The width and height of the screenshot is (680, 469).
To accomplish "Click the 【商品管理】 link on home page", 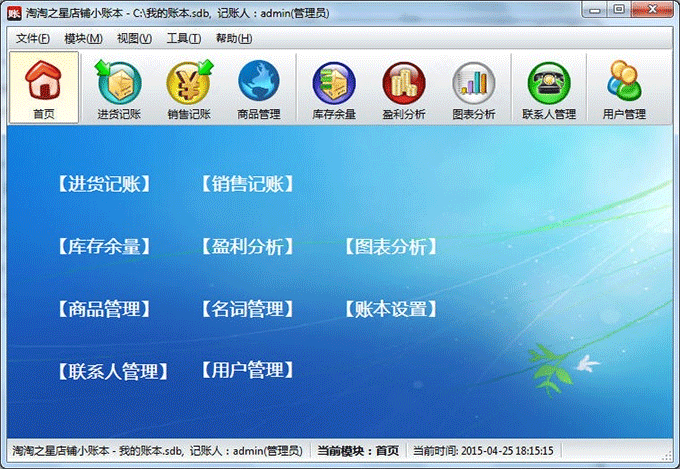I will pos(104,309).
